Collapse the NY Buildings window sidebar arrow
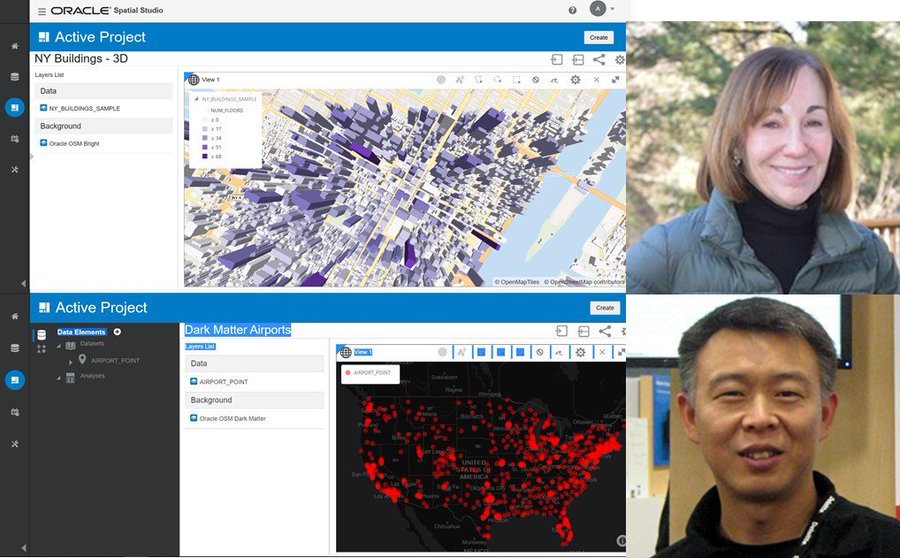 pos(23,284)
